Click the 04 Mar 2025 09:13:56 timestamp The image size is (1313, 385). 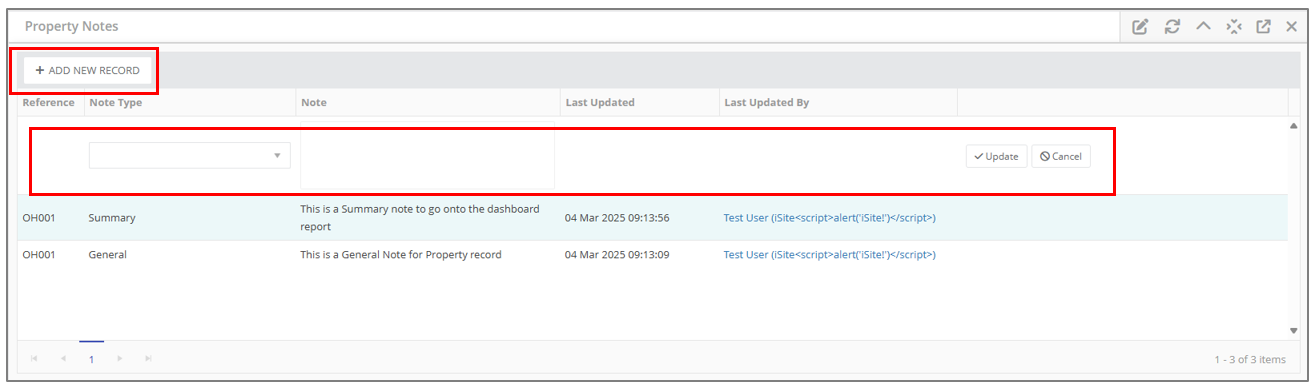click(x=617, y=218)
